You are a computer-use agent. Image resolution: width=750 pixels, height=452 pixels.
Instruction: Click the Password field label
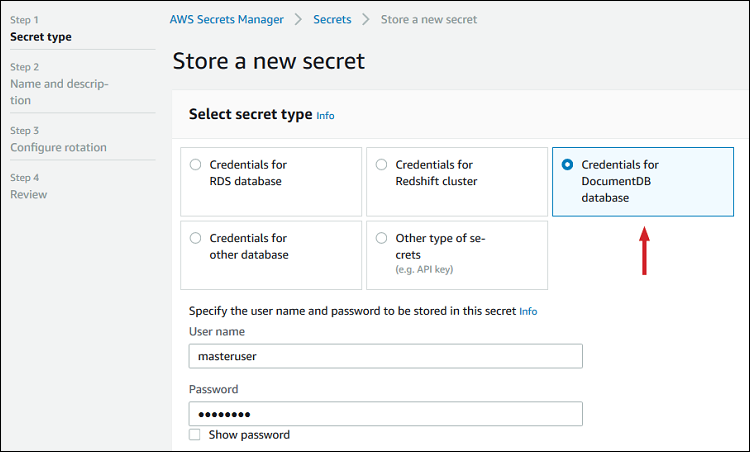pos(213,389)
